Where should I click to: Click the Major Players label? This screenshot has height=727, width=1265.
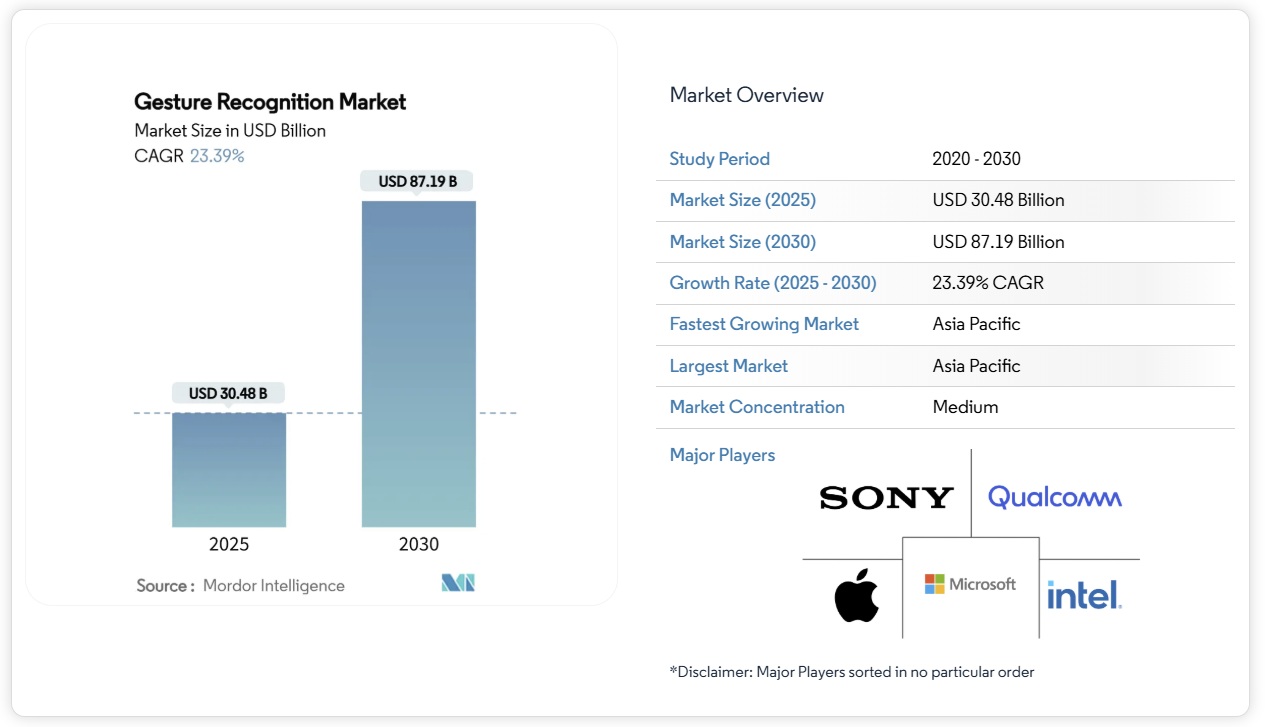tap(722, 455)
